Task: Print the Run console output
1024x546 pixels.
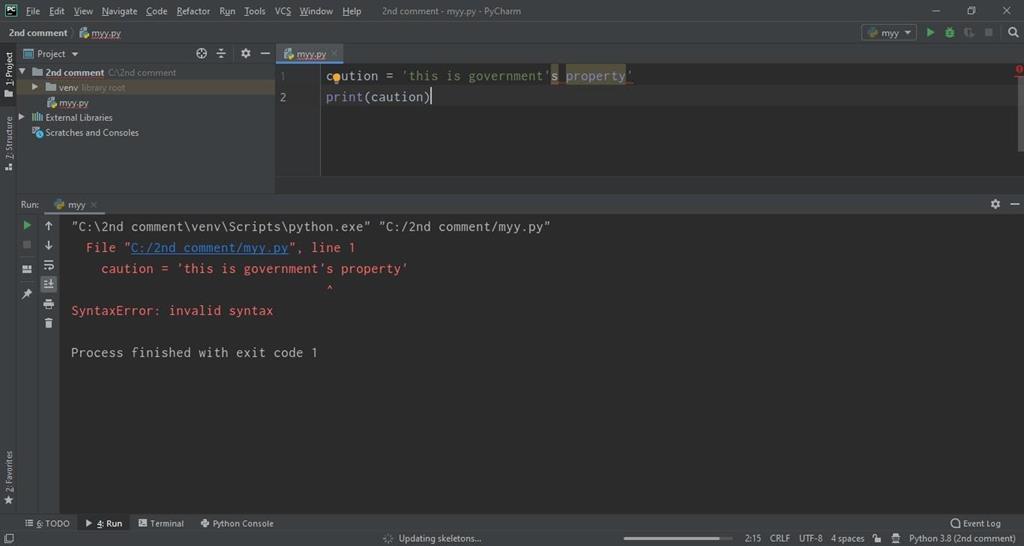Action: tap(49, 304)
